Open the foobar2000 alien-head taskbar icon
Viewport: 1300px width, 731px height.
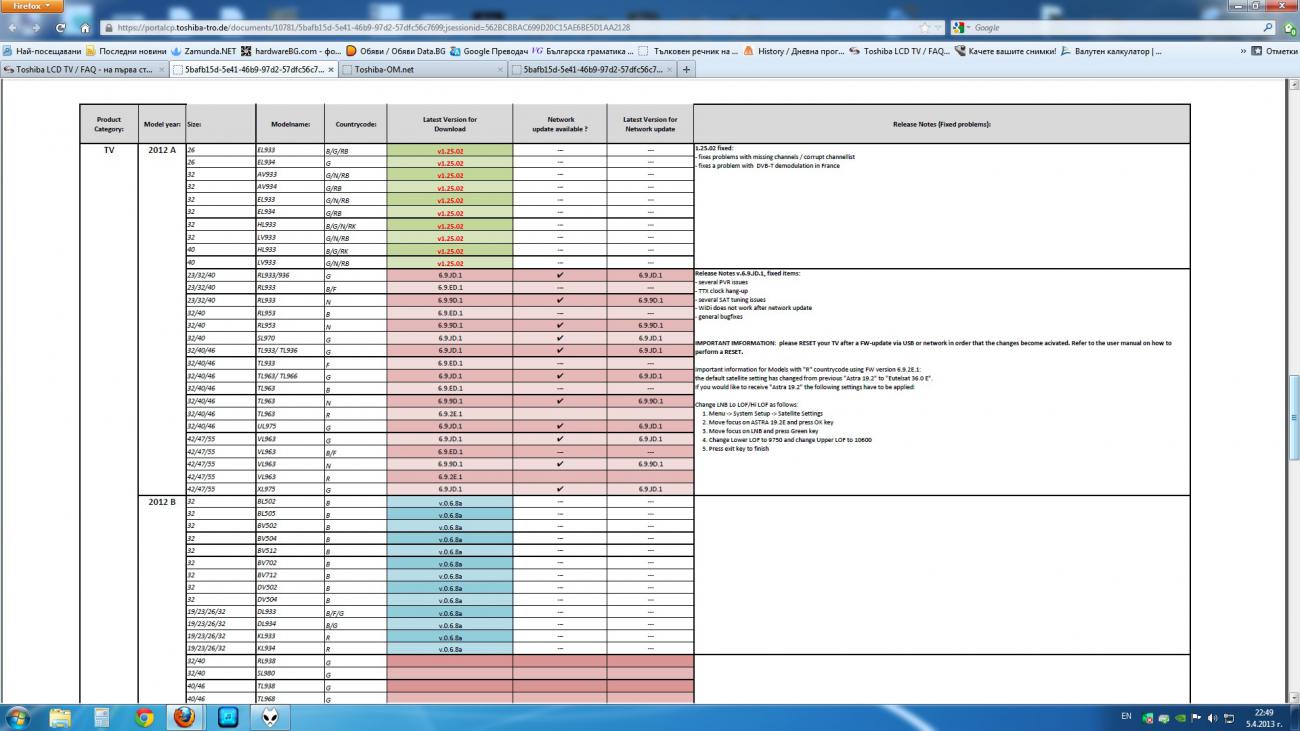[x=270, y=717]
